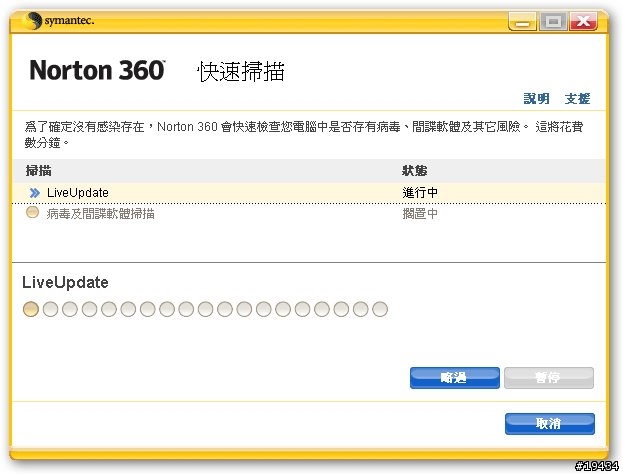Click the 快速掃描 heading
Image resolution: width=623 pixels, height=474 pixels.
point(241,72)
